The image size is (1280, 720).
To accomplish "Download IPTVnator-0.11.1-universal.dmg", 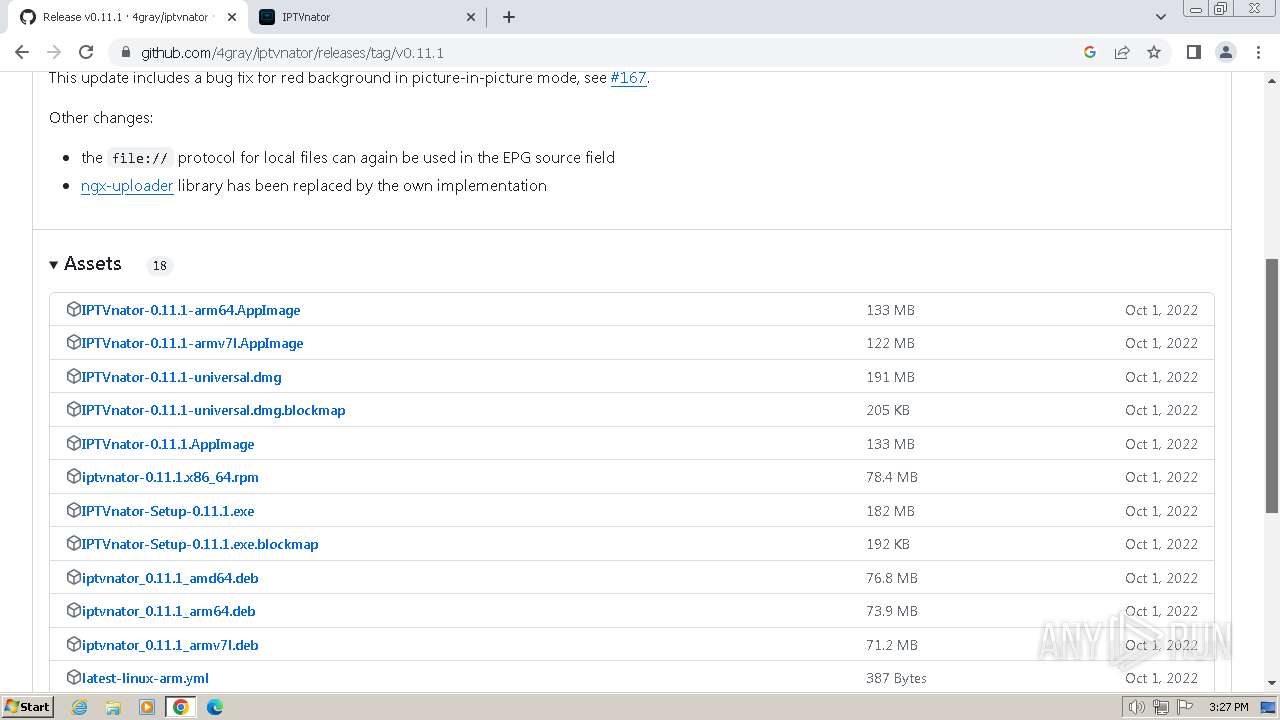I will coord(182,377).
